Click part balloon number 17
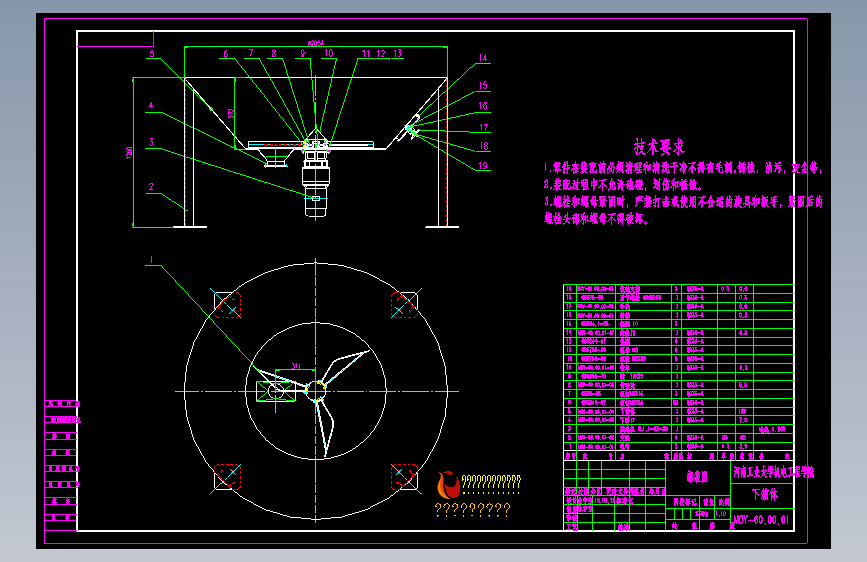This screenshot has width=867, height=562. click(484, 127)
